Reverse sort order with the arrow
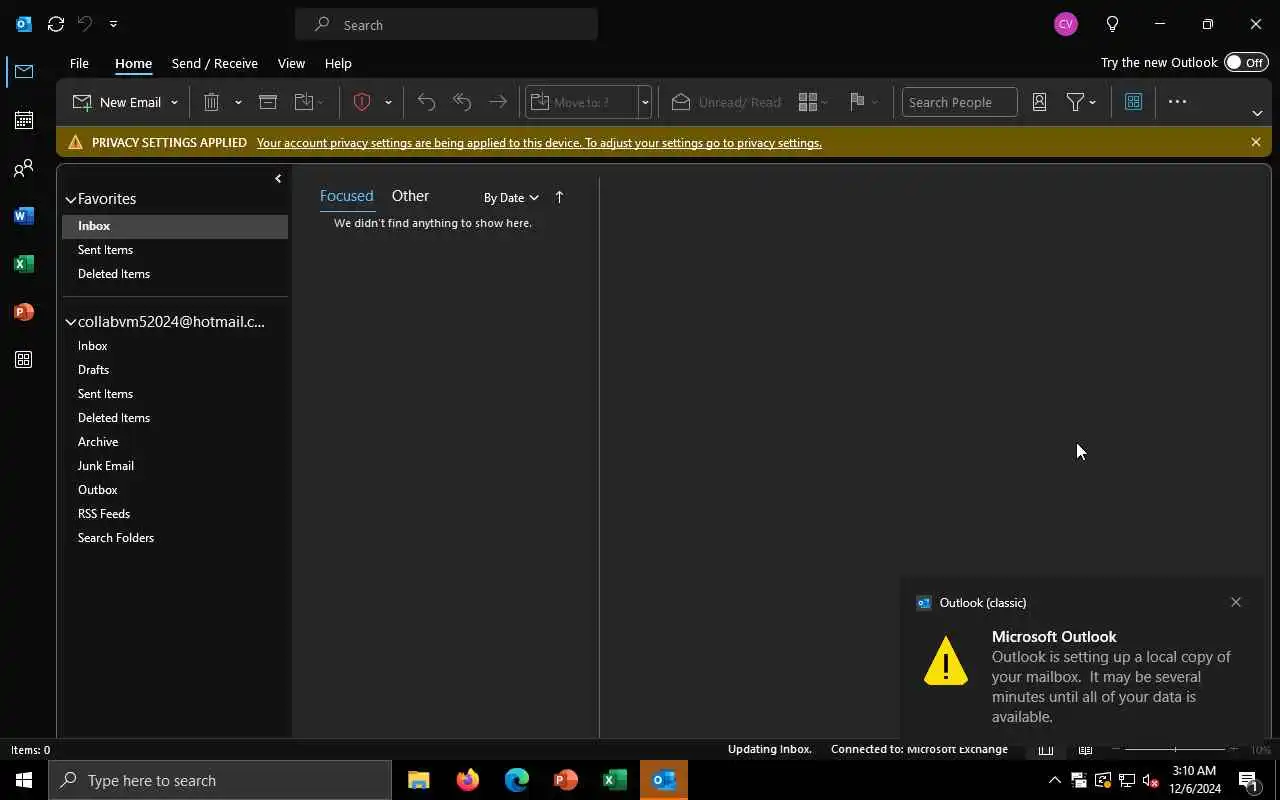Screen dimensions: 1280x800 click(x=559, y=197)
